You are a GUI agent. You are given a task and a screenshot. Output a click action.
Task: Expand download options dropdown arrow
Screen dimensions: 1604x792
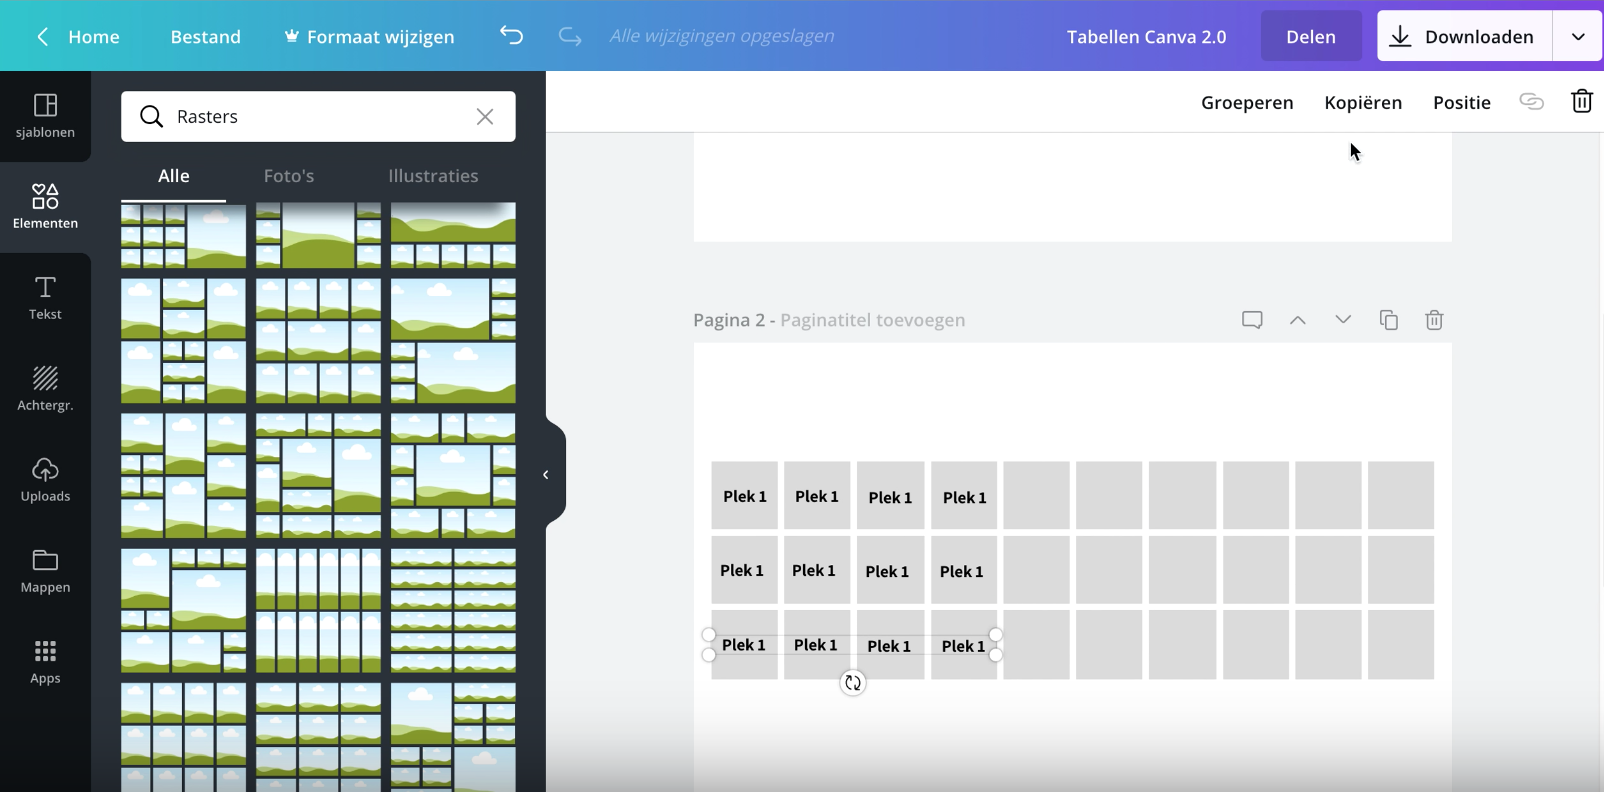point(1578,37)
